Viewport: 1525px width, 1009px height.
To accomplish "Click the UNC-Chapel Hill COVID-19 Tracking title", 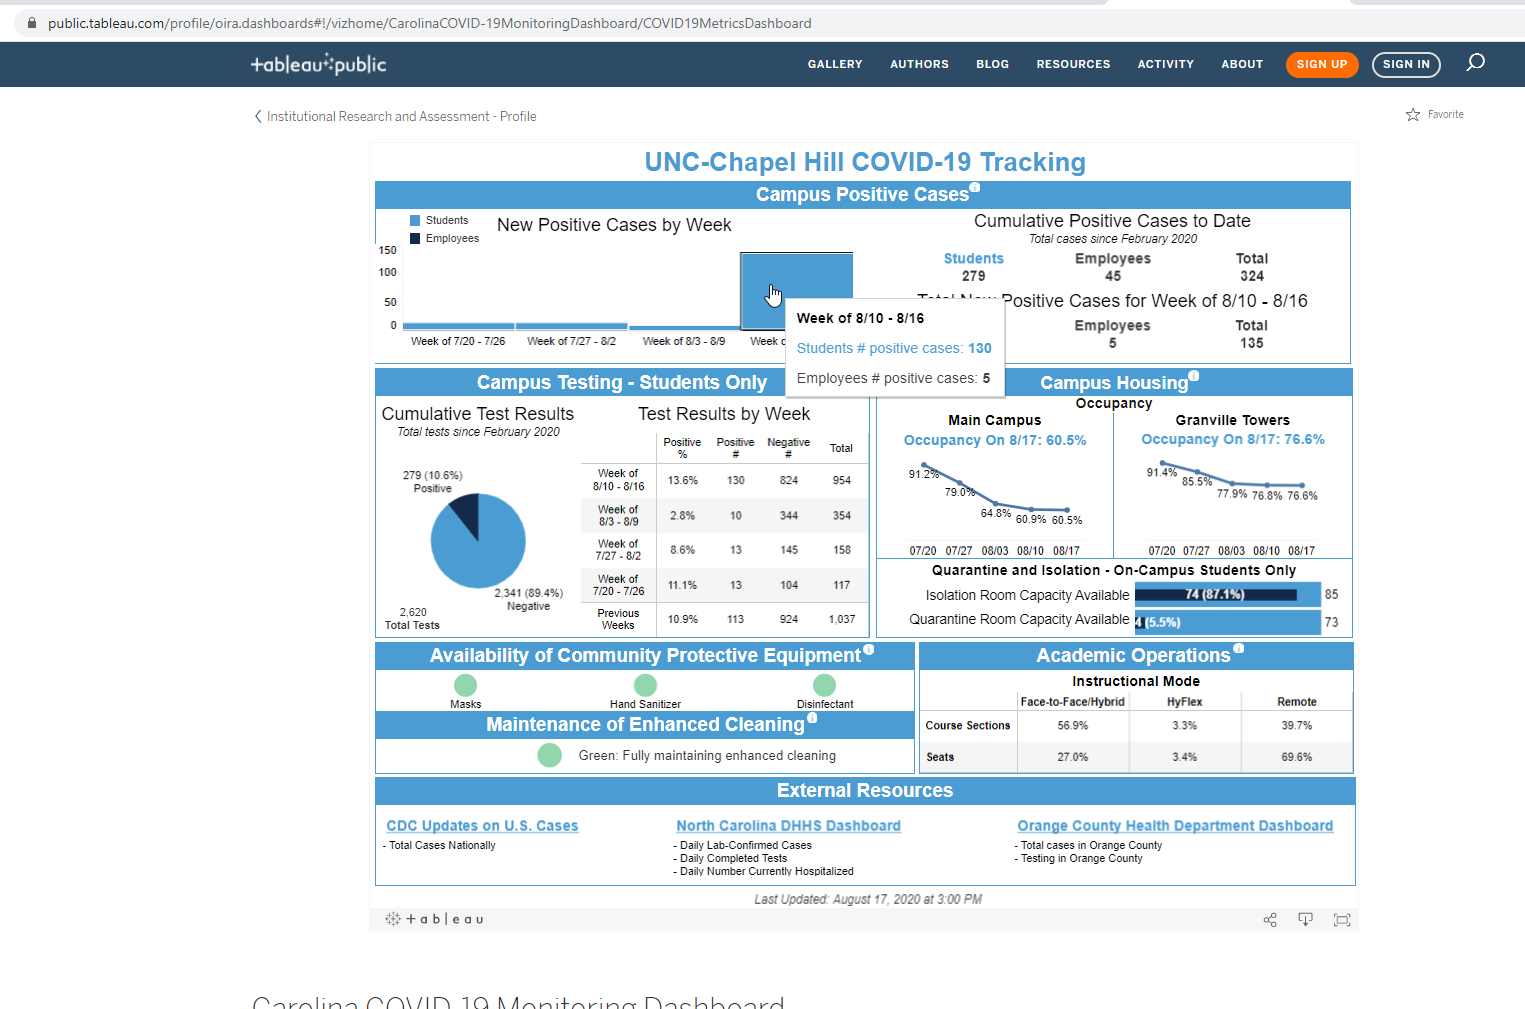I will tap(865, 162).
